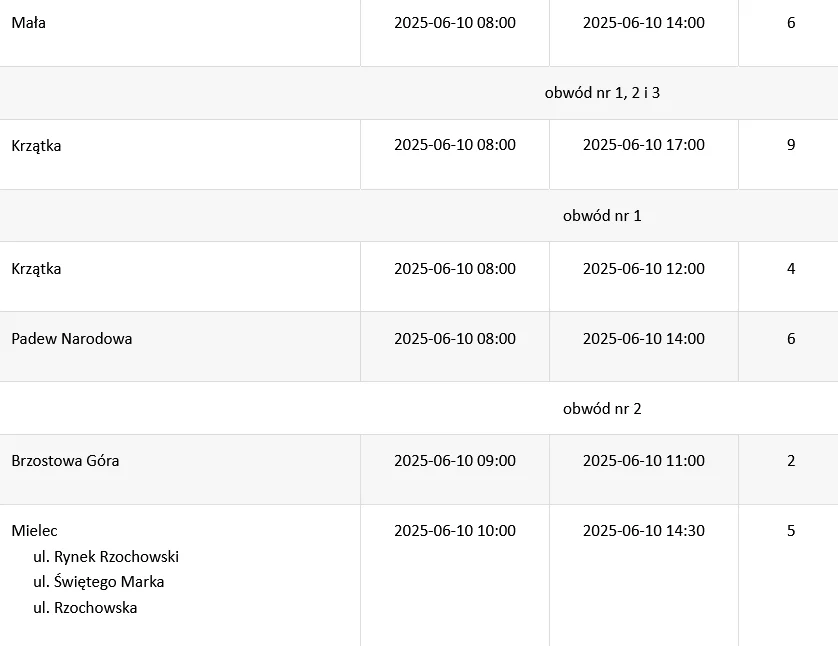Click start time 2025-06-10 09:00 cell

[x=455, y=461]
